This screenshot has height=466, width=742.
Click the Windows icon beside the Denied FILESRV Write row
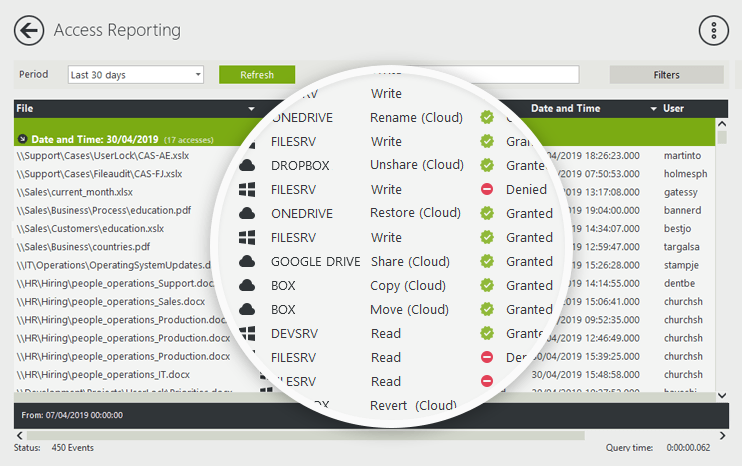click(245, 189)
